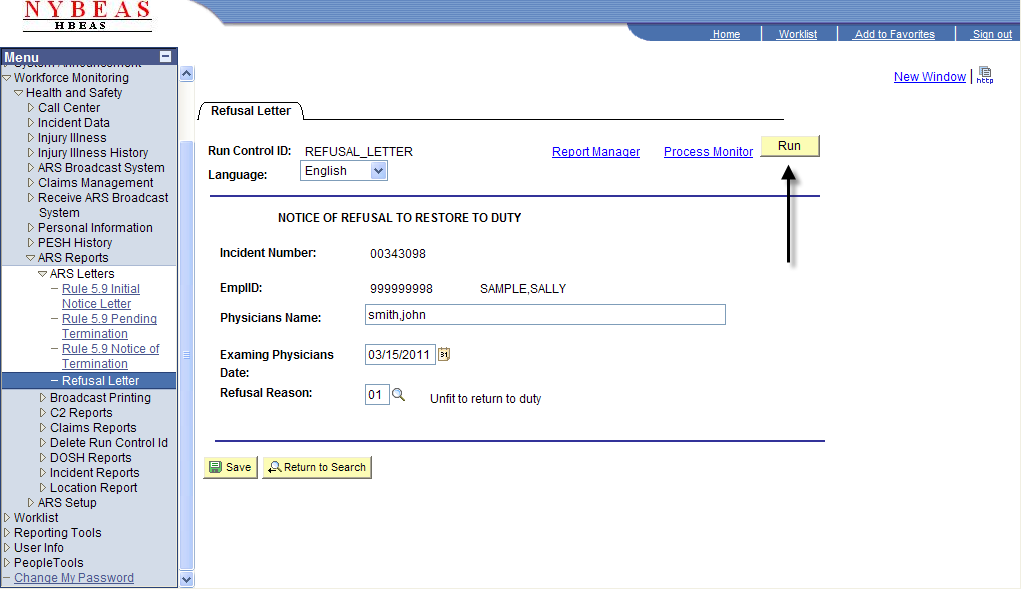The width and height of the screenshot is (1021, 589).
Task: Open the calendar picker for Examining Physicians Date
Action: (444, 355)
